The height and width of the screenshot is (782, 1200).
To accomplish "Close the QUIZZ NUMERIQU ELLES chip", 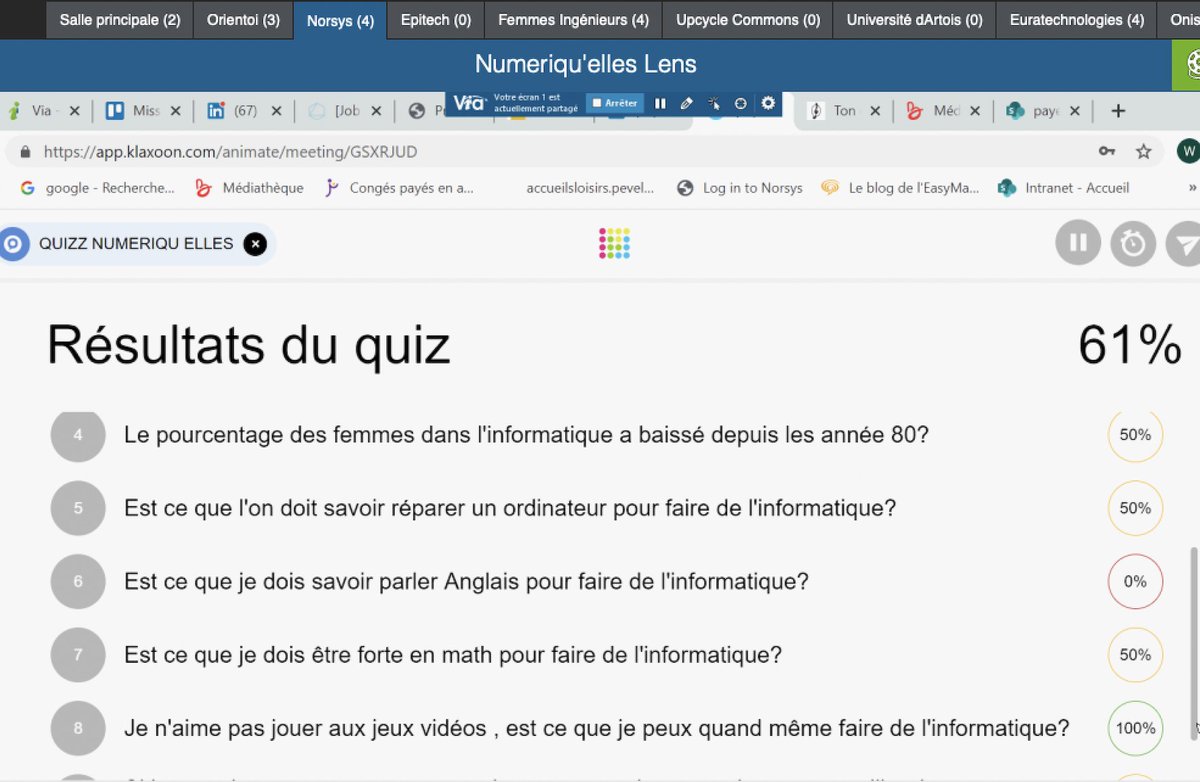I will pos(255,244).
